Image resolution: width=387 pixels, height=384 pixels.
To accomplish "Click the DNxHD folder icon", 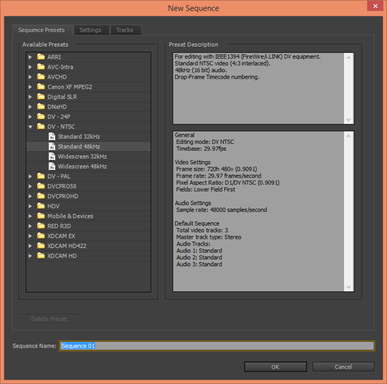I will click(41, 107).
